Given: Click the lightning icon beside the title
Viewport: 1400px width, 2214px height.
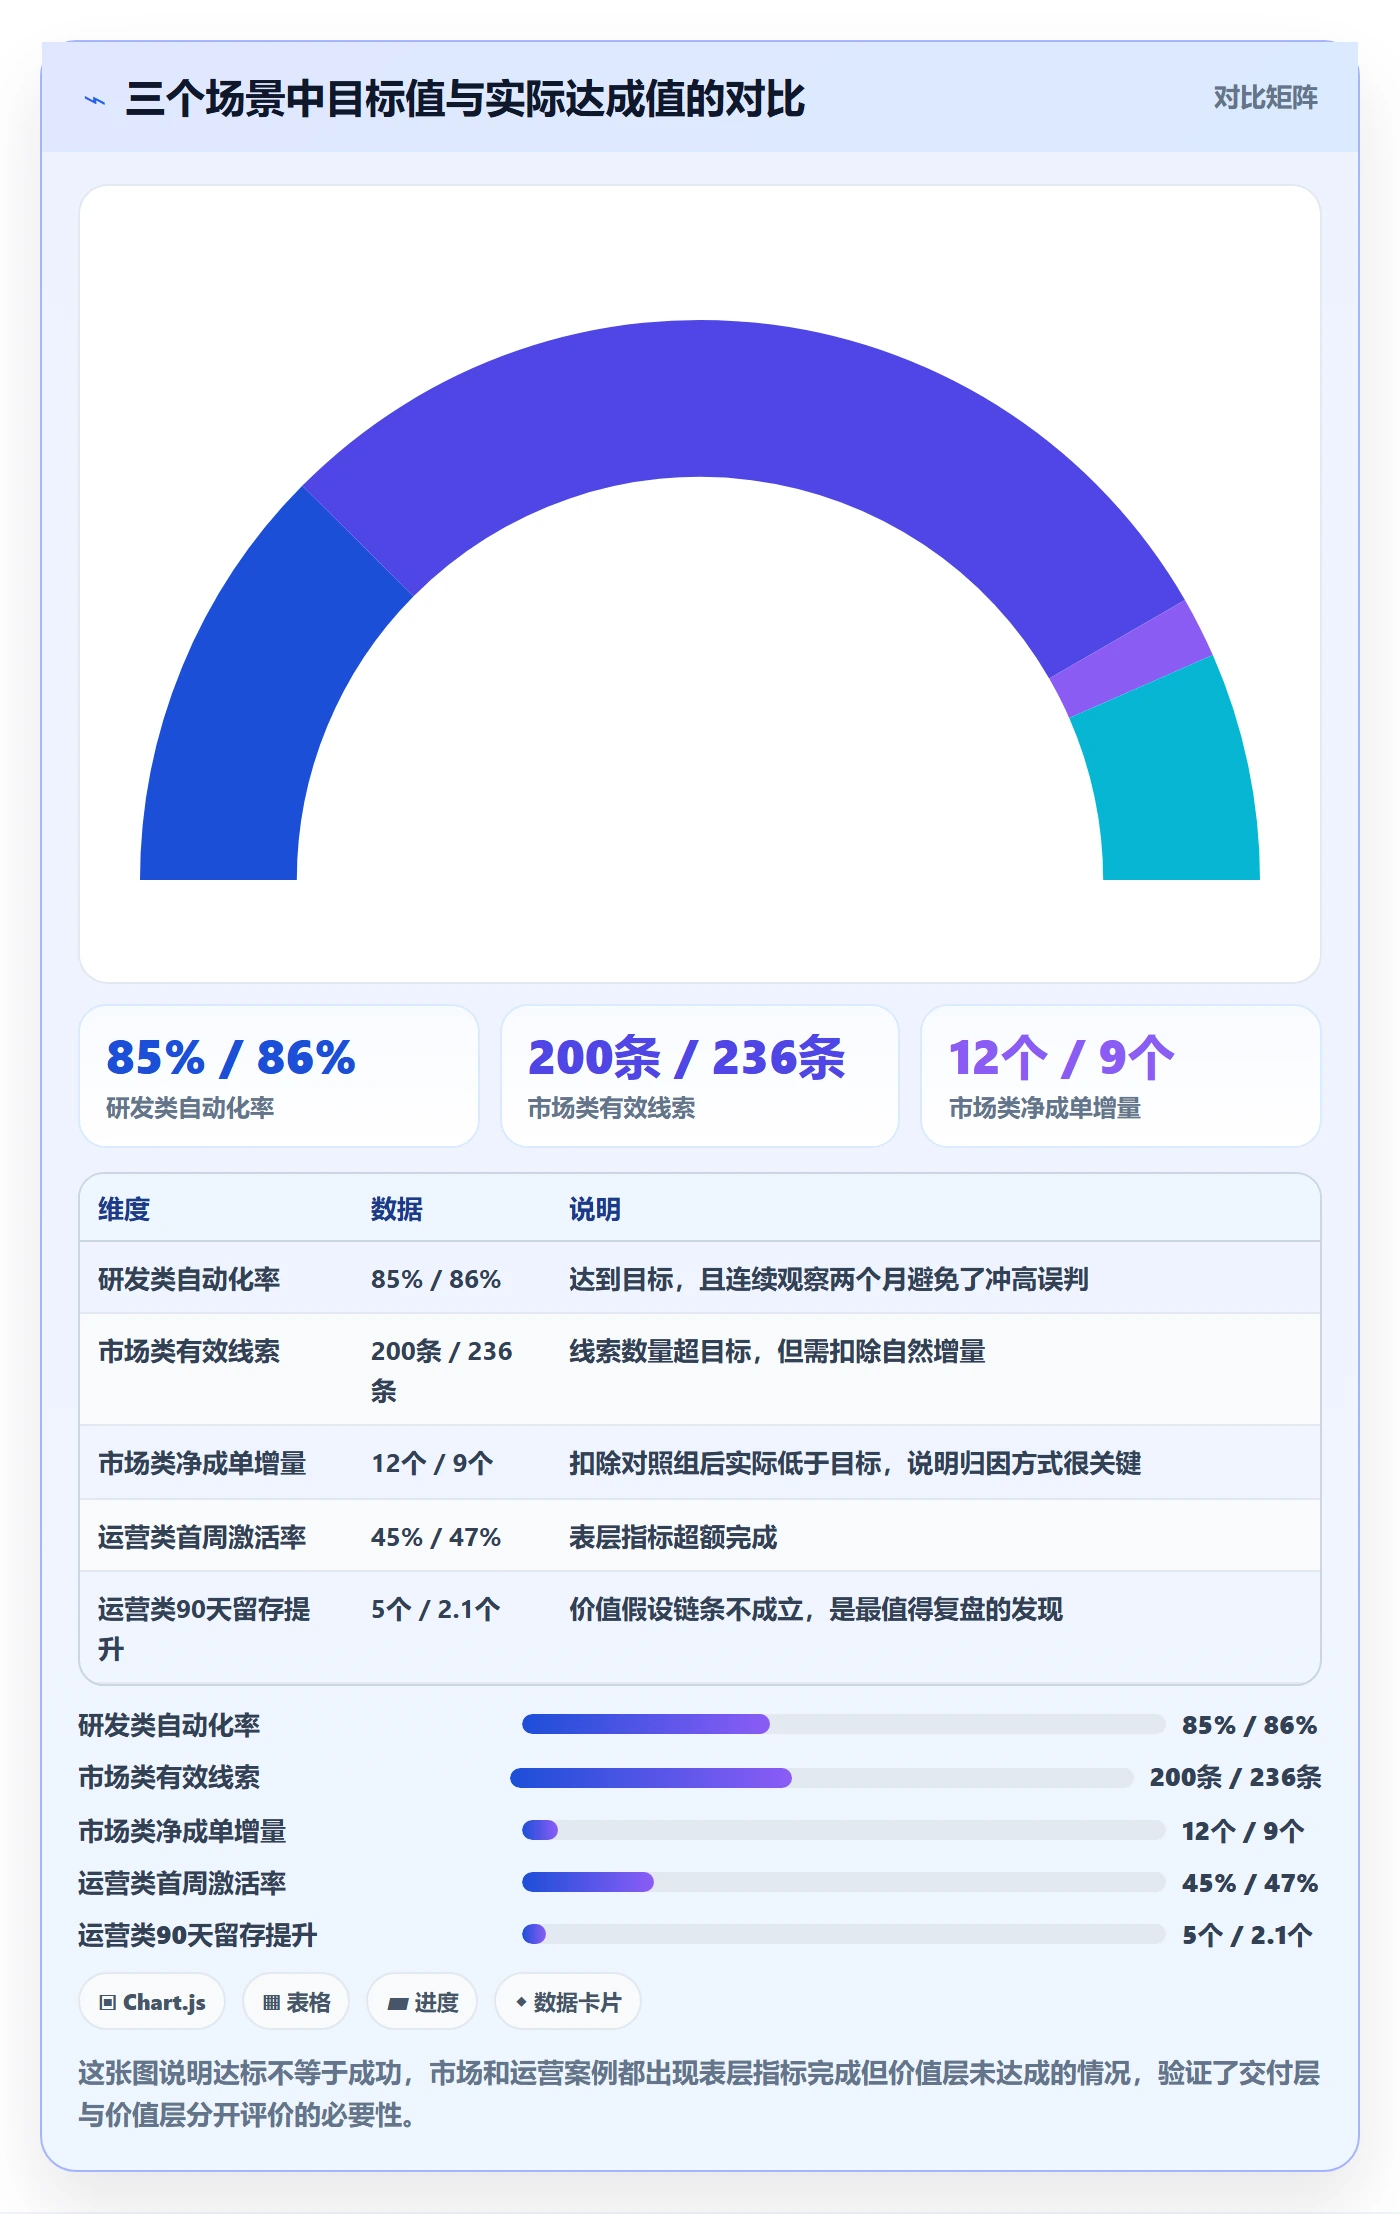Looking at the screenshot, I should (95, 100).
